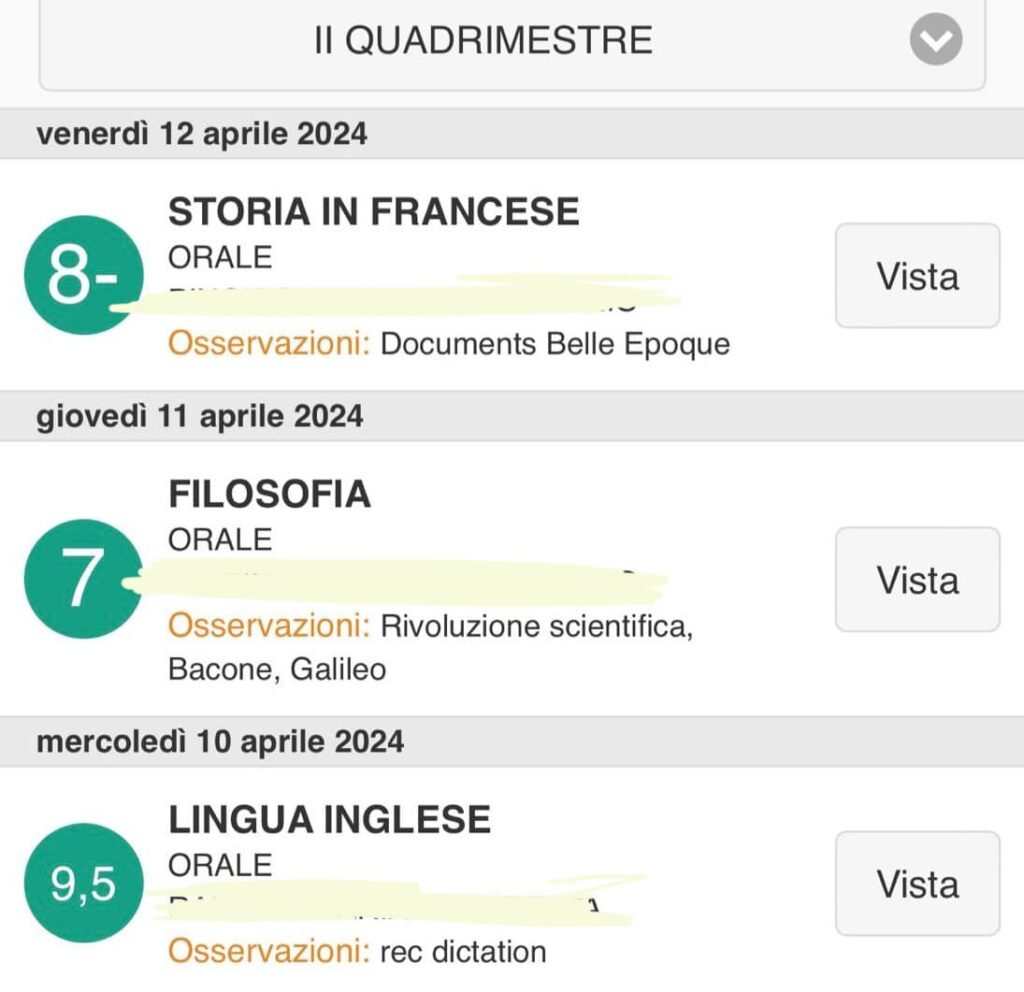Select the giovedì 11 aprile 2024 header
This screenshot has width=1024, height=992.
tap(512, 417)
